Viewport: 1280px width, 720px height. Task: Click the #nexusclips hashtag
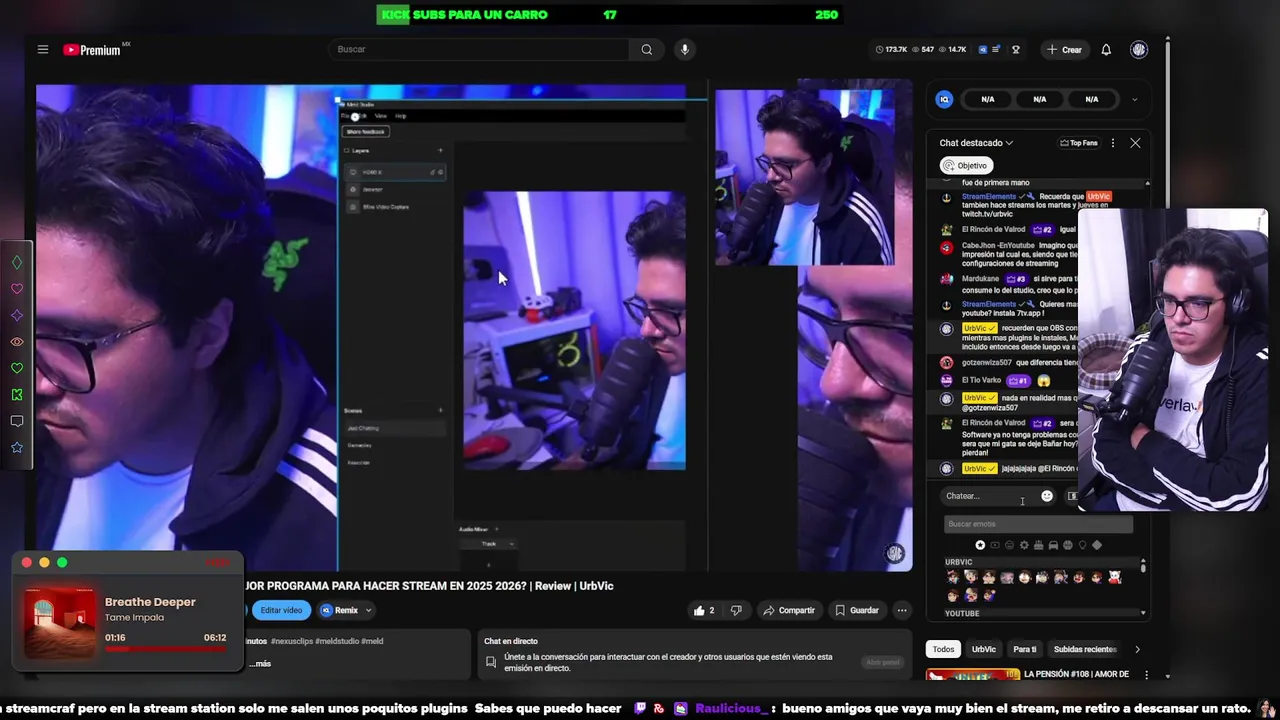coord(290,641)
